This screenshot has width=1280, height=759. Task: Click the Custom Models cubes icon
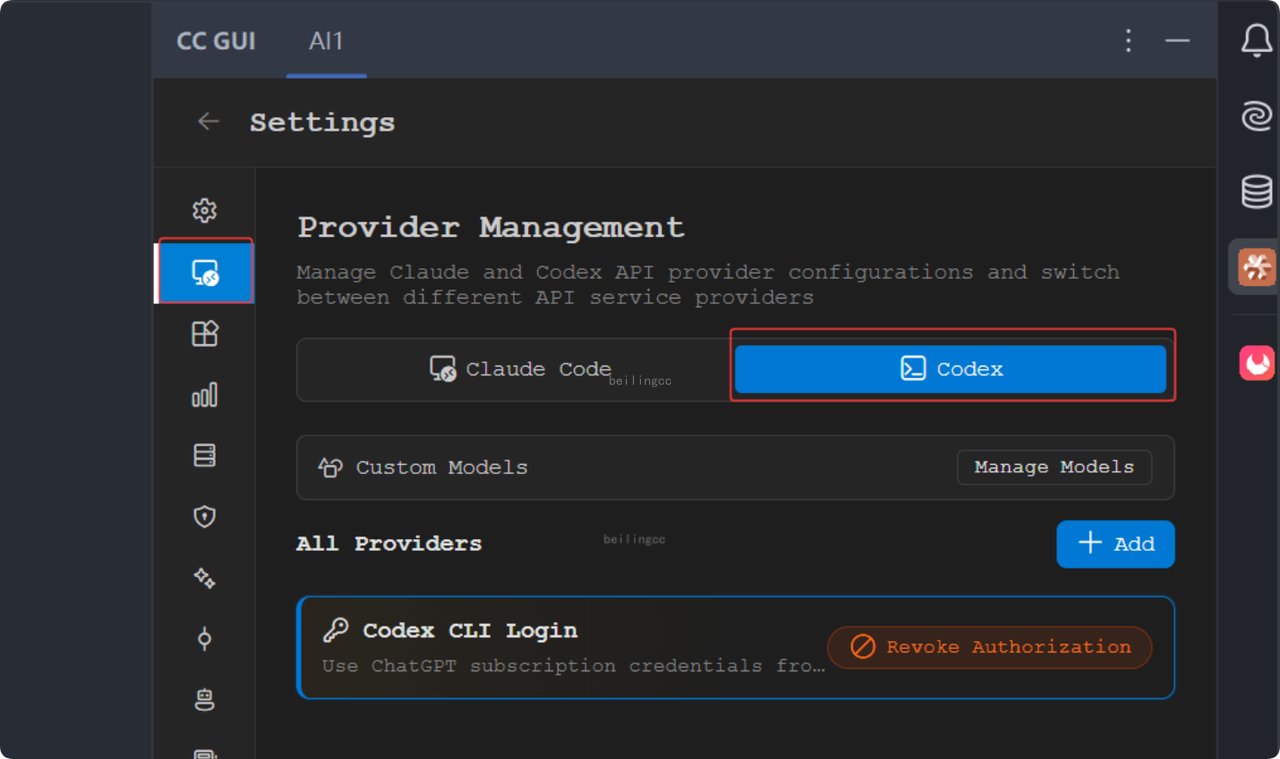coord(330,467)
